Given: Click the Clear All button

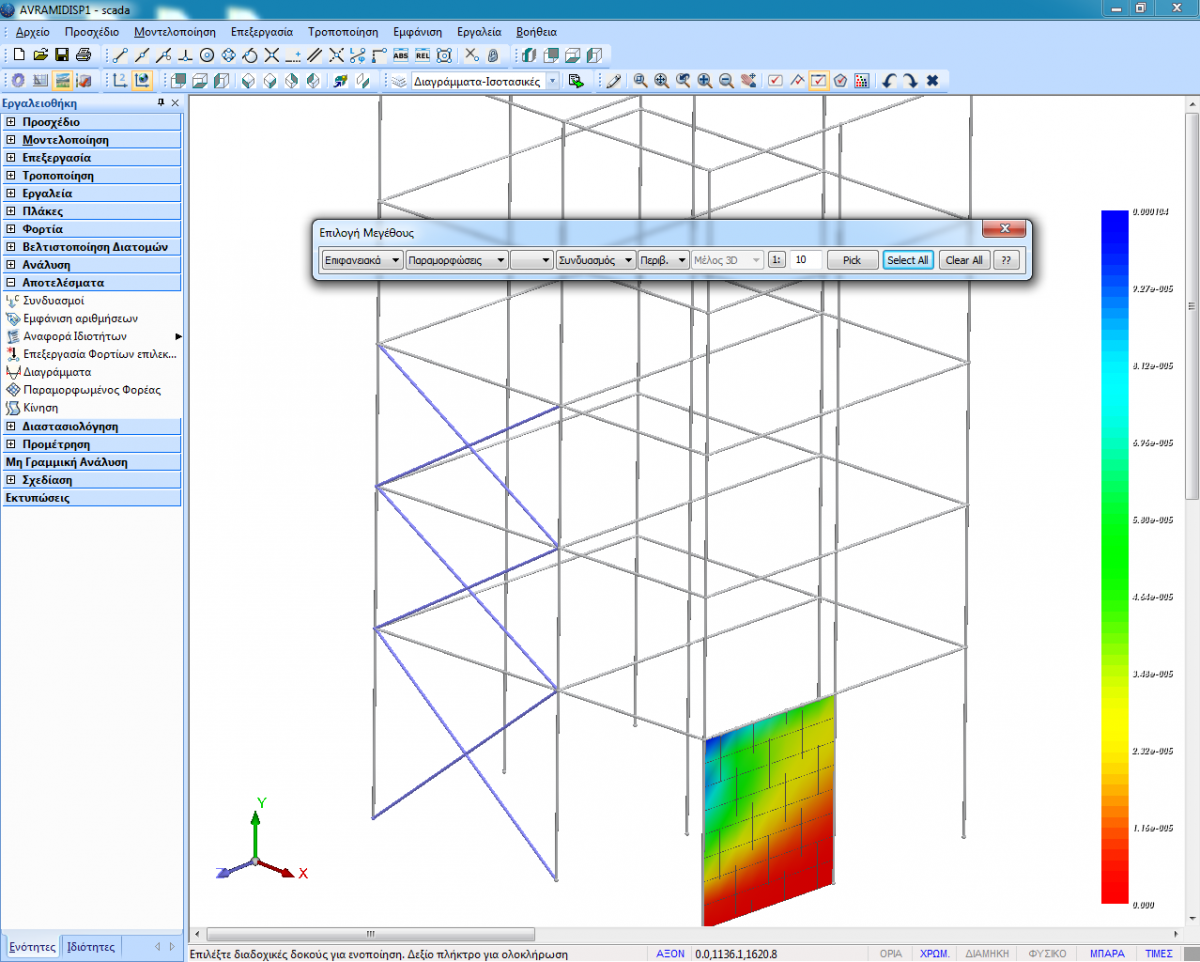Looking at the screenshot, I should tap(964, 260).
